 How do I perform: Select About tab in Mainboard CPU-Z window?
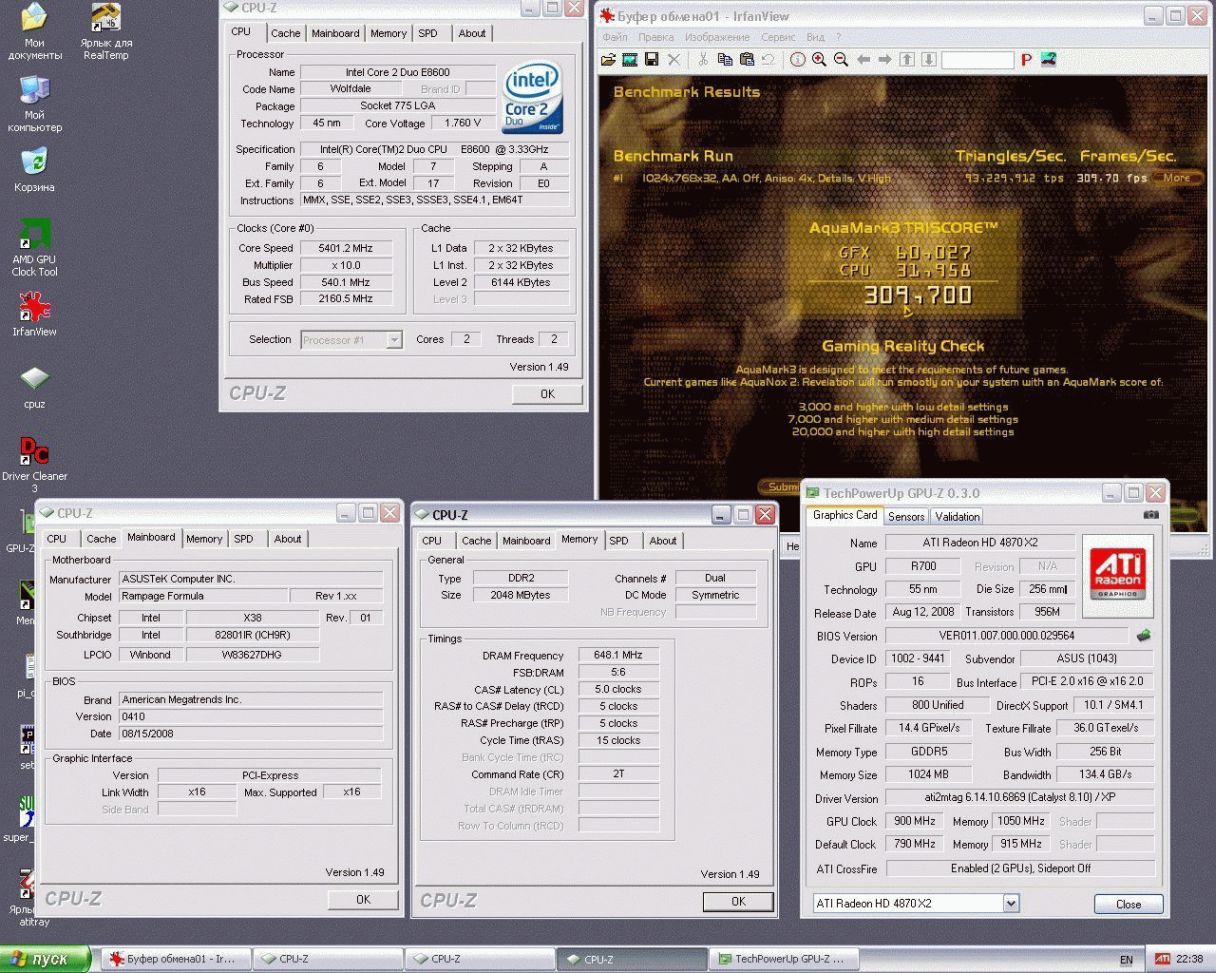coord(288,539)
